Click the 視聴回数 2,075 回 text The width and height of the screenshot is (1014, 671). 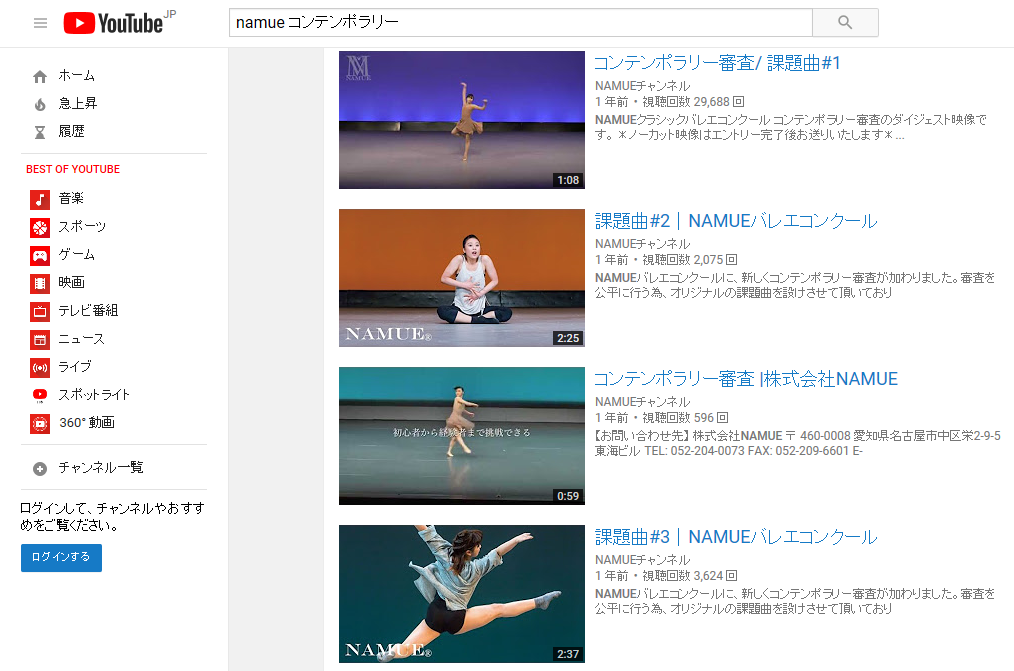pos(689,260)
